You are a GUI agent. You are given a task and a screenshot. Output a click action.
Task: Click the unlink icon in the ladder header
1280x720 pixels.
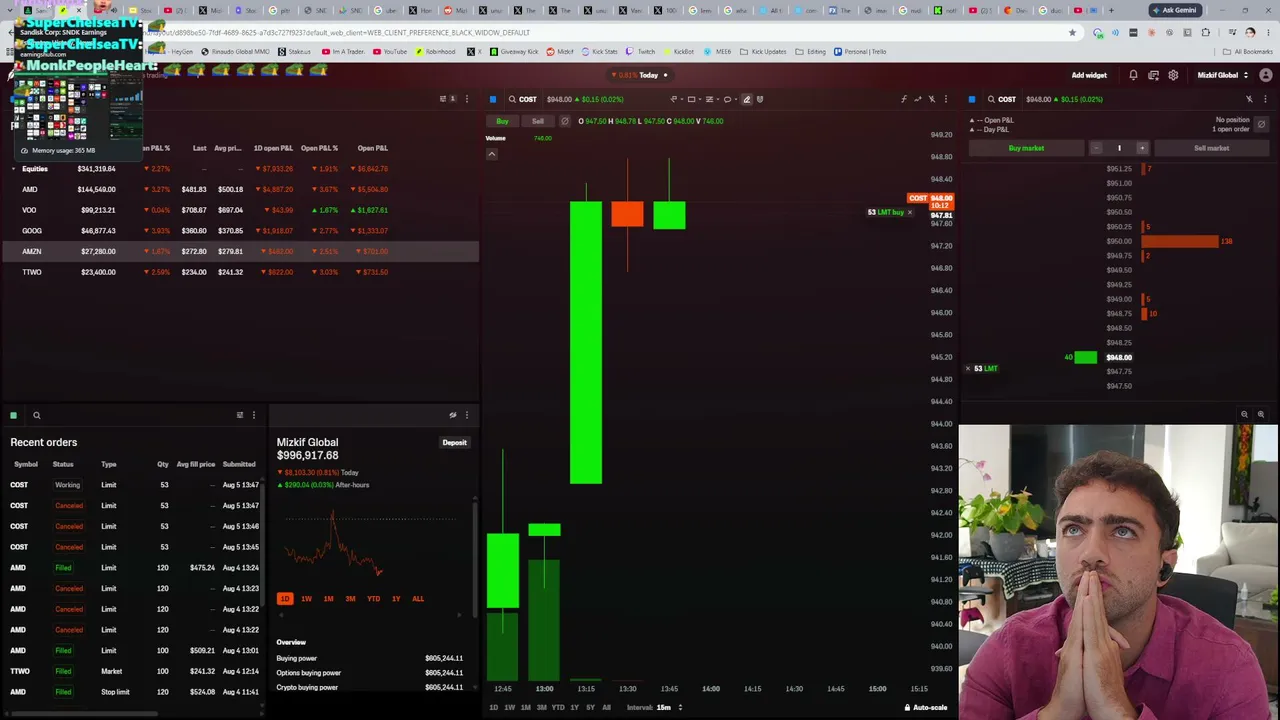(1249, 99)
